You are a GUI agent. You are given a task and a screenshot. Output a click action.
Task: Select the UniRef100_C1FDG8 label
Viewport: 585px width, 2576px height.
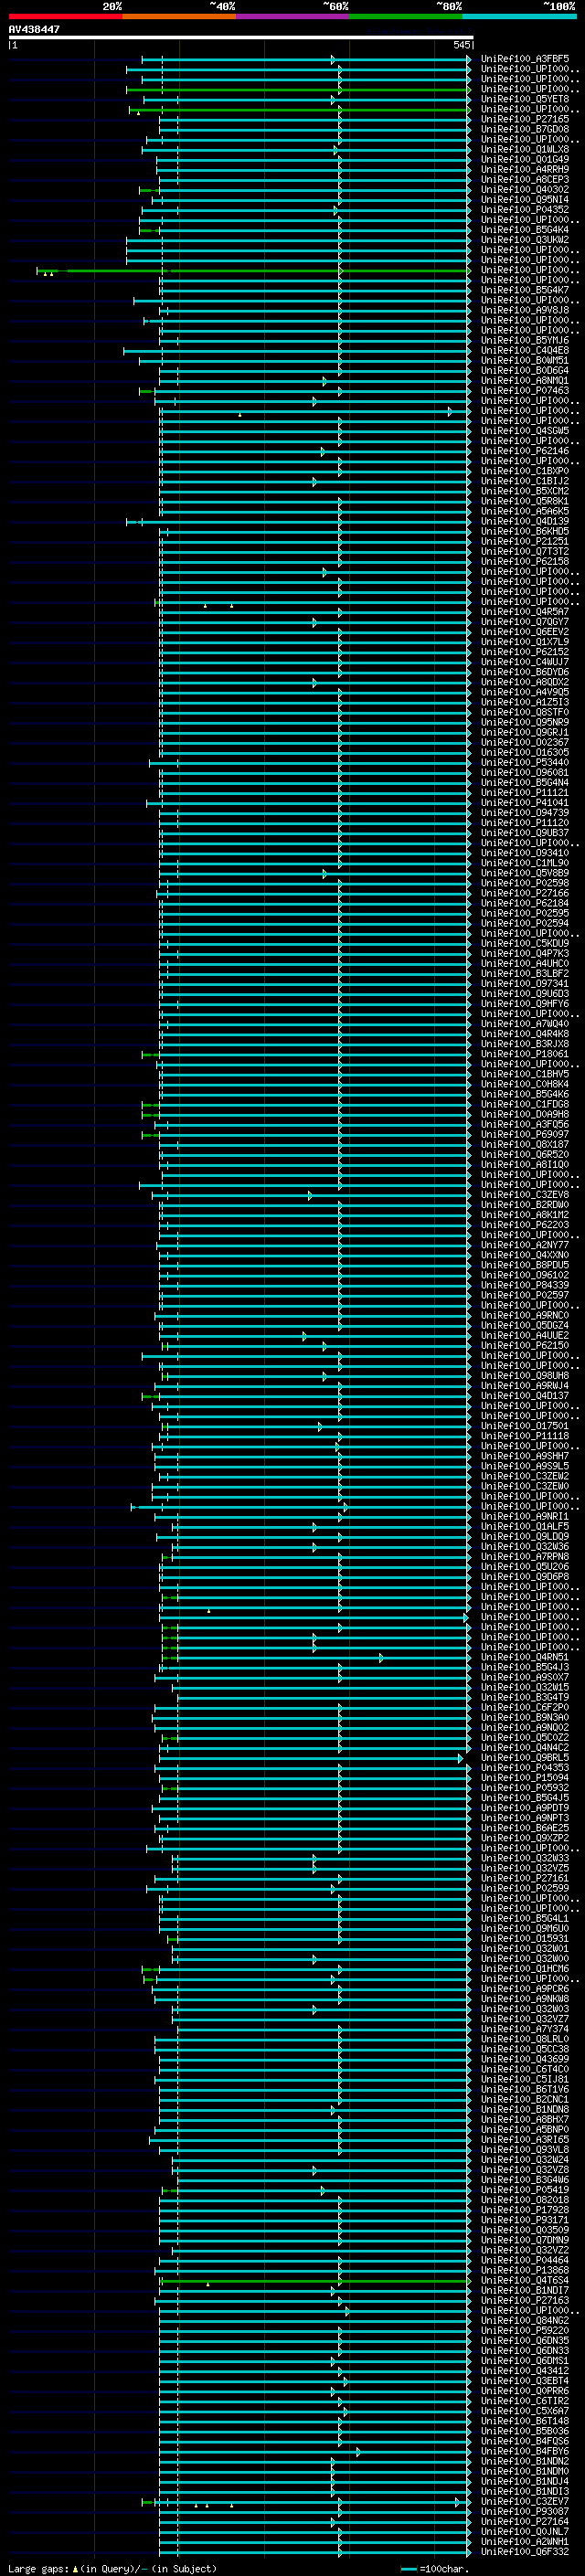click(525, 1104)
